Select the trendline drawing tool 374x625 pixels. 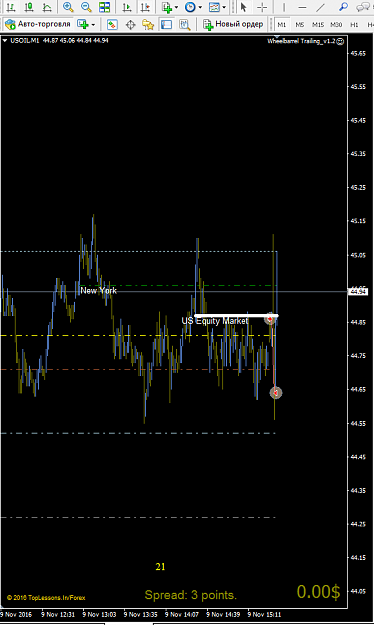tap(320, 7)
